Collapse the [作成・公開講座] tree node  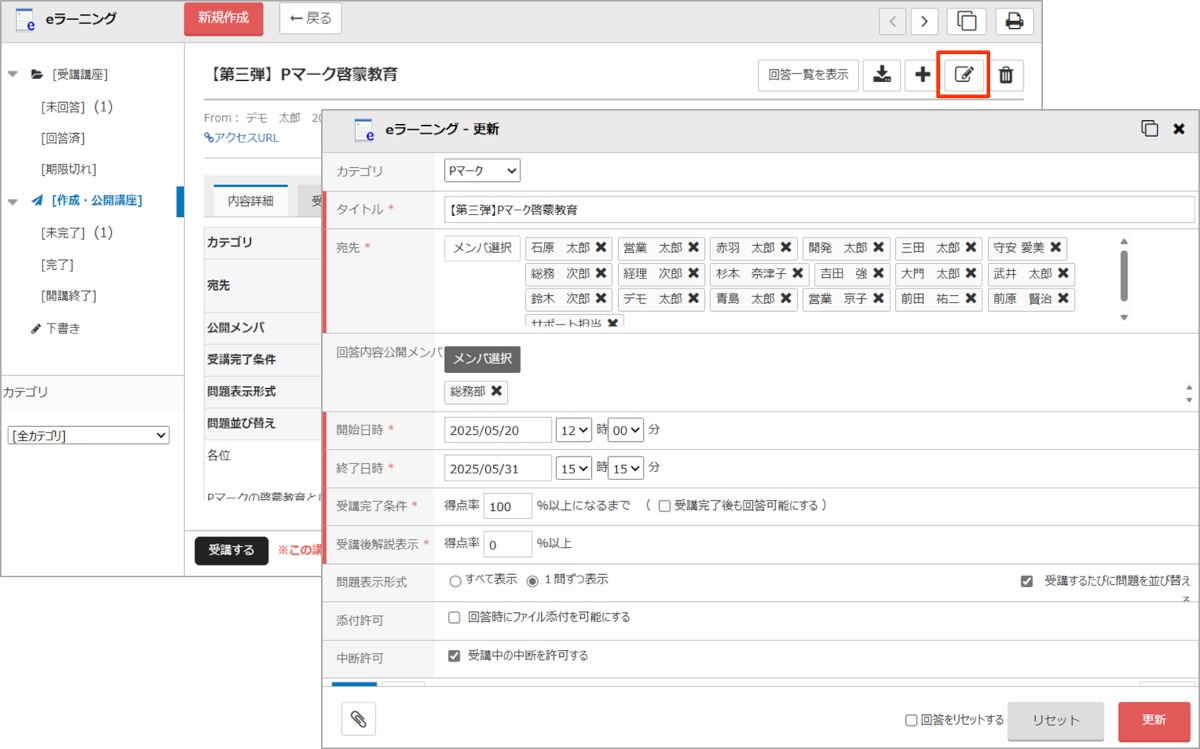[x=13, y=201]
